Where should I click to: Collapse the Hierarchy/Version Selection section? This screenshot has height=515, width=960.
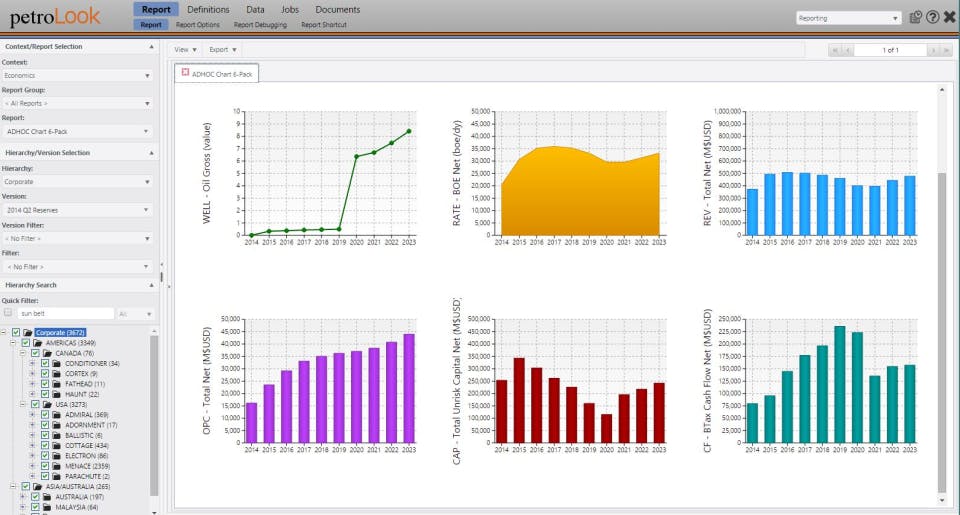pyautogui.click(x=151, y=152)
